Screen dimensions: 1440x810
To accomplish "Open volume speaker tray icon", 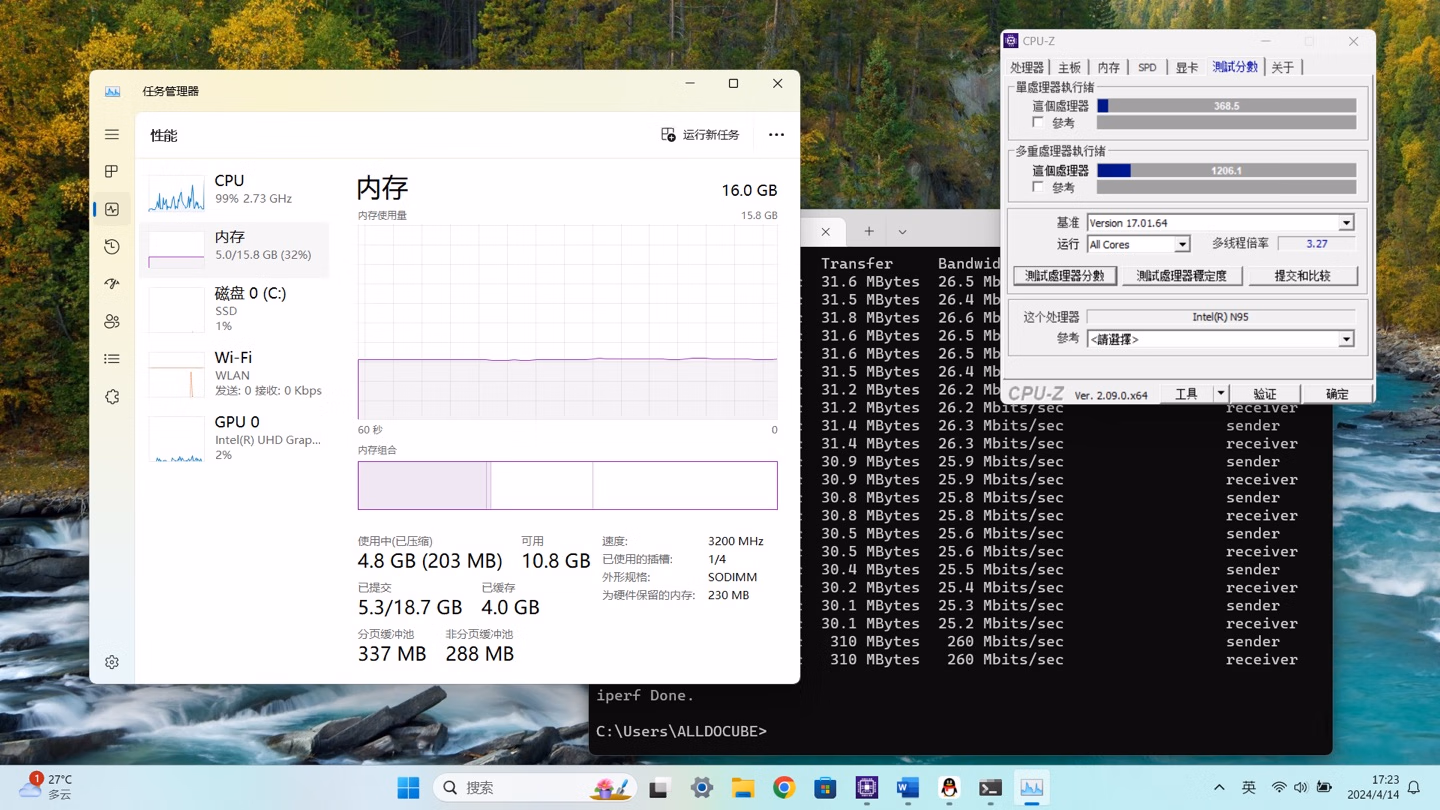I will 1301,788.
